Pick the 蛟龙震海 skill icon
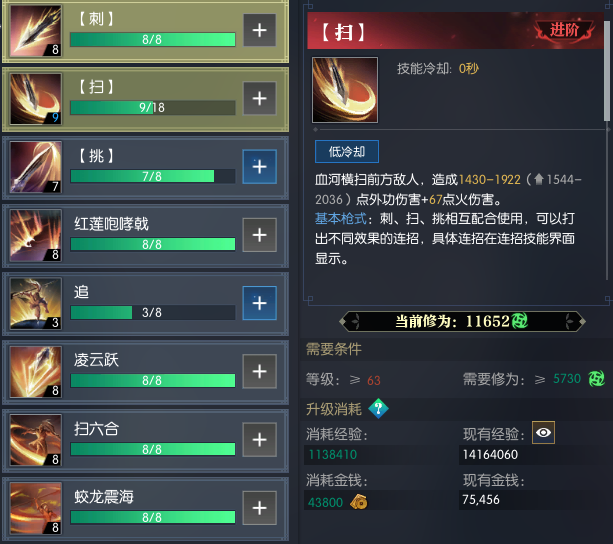Screen dimensions: 613x544 tap(36, 508)
